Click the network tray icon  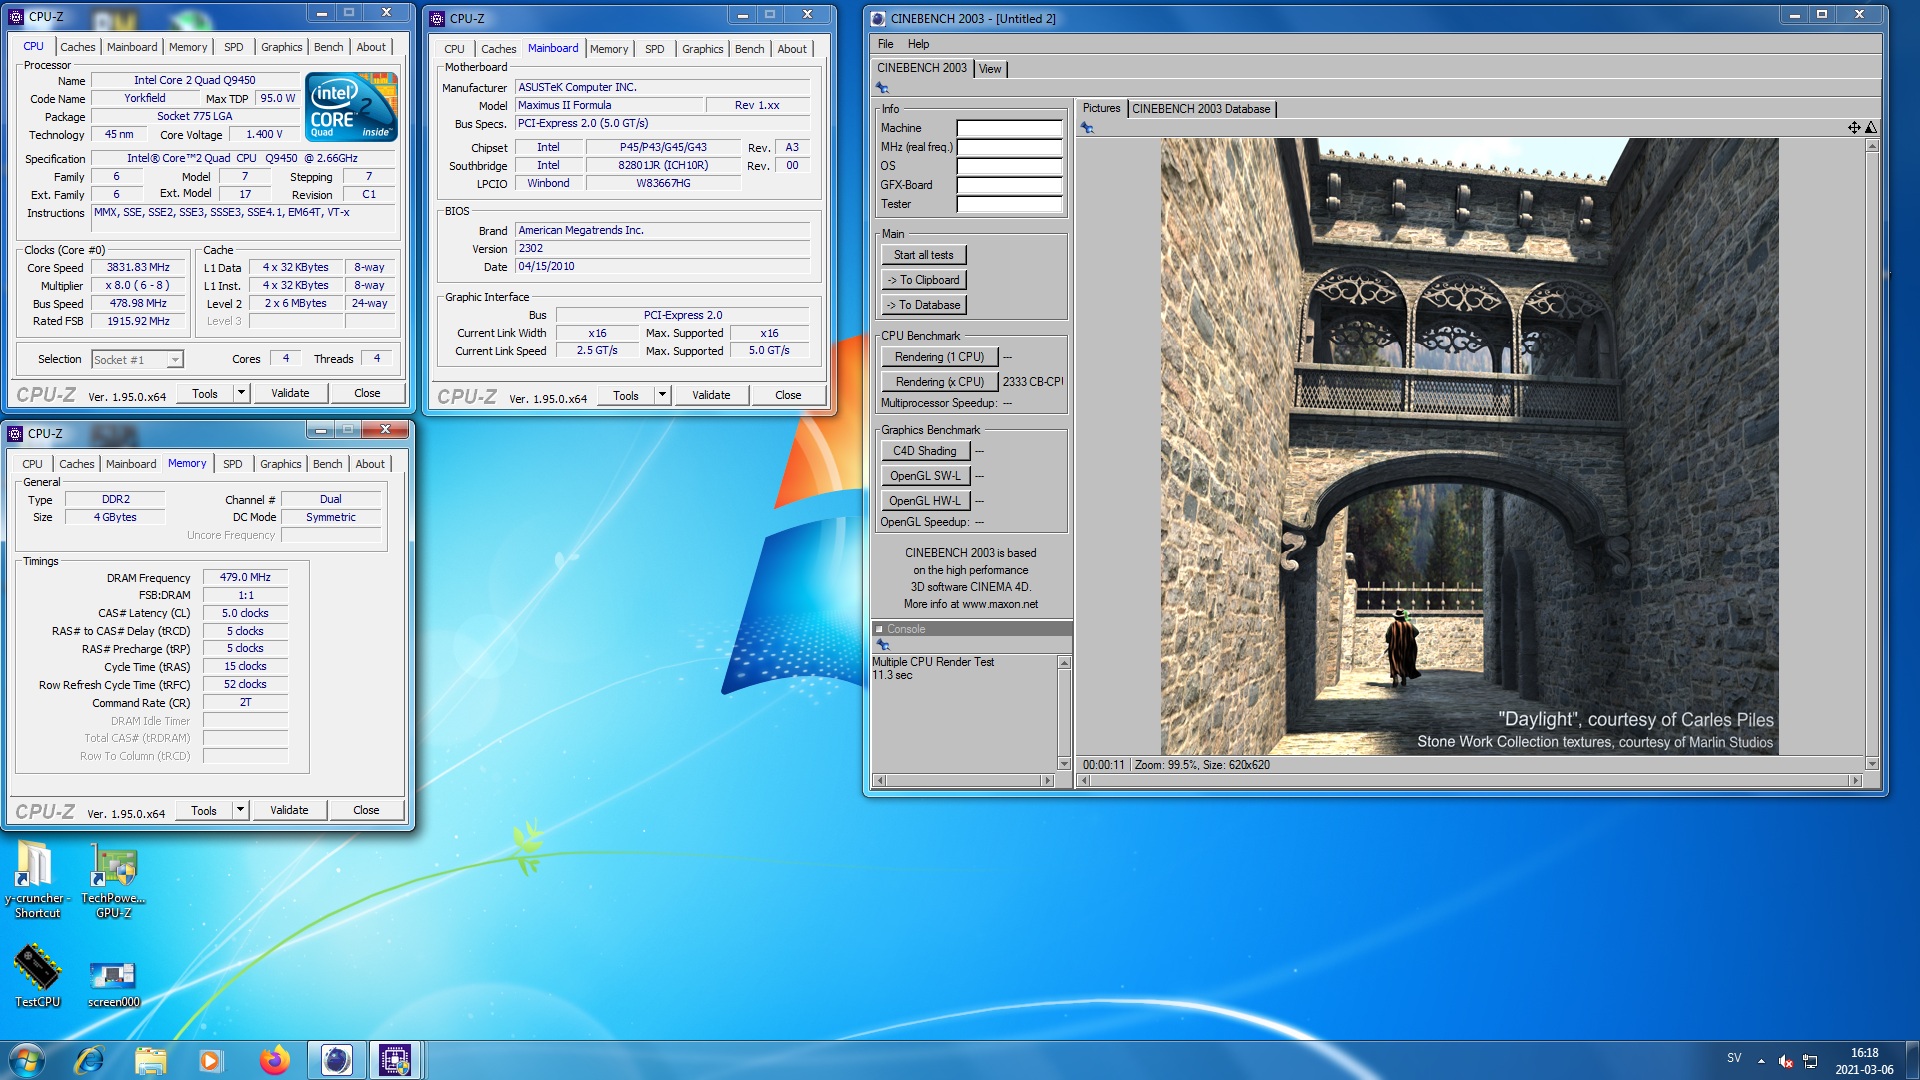[1810, 1061]
